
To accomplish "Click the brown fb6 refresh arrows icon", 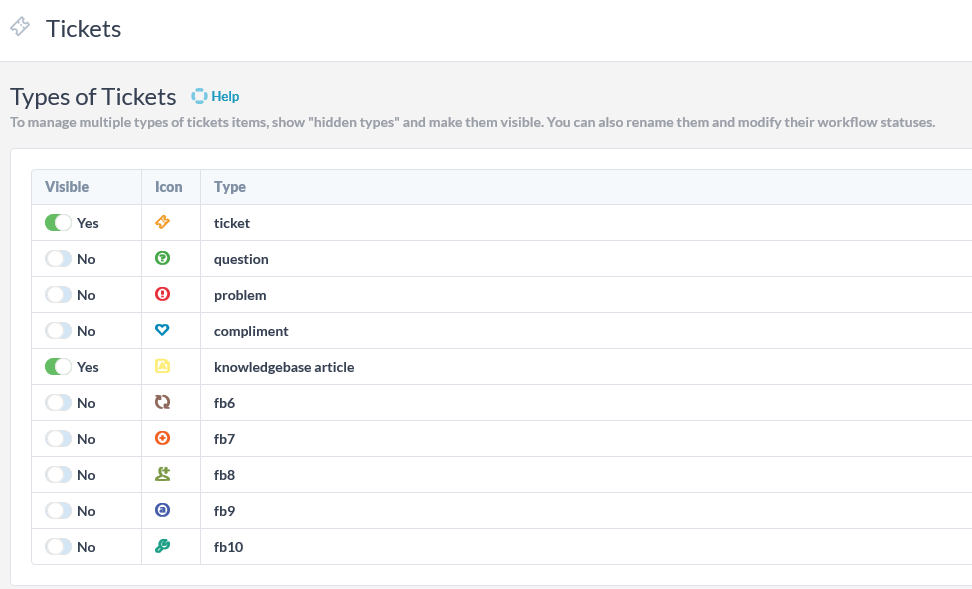I will (162, 402).
